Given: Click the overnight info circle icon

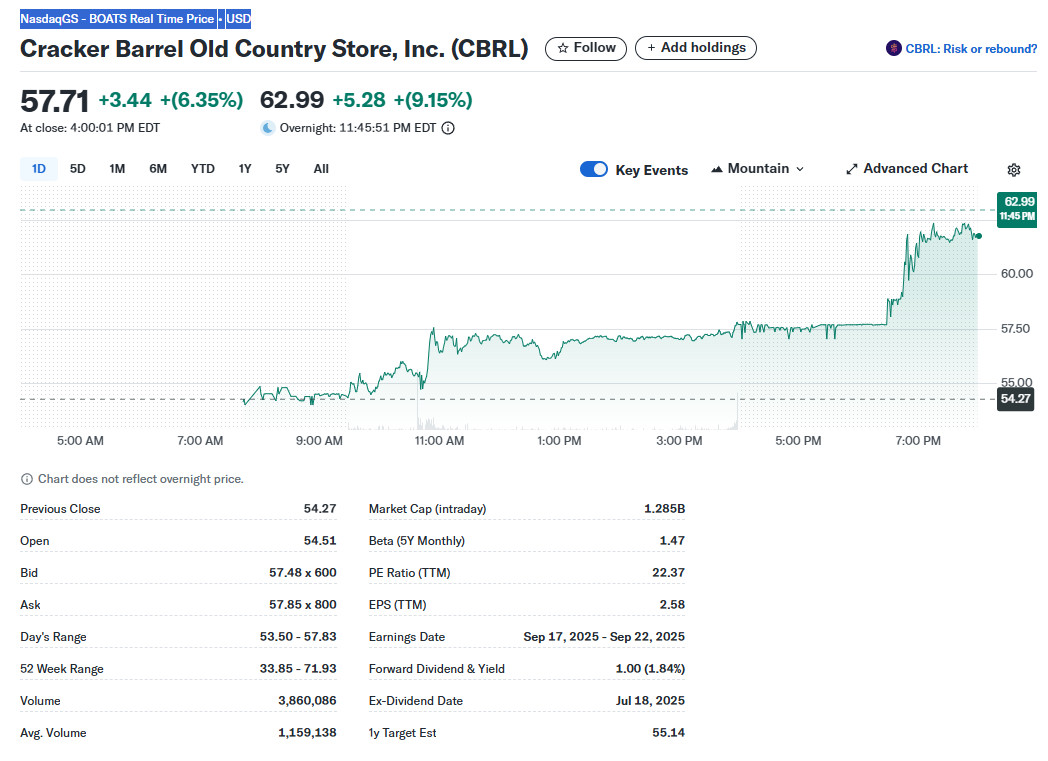Looking at the screenshot, I should click(448, 128).
